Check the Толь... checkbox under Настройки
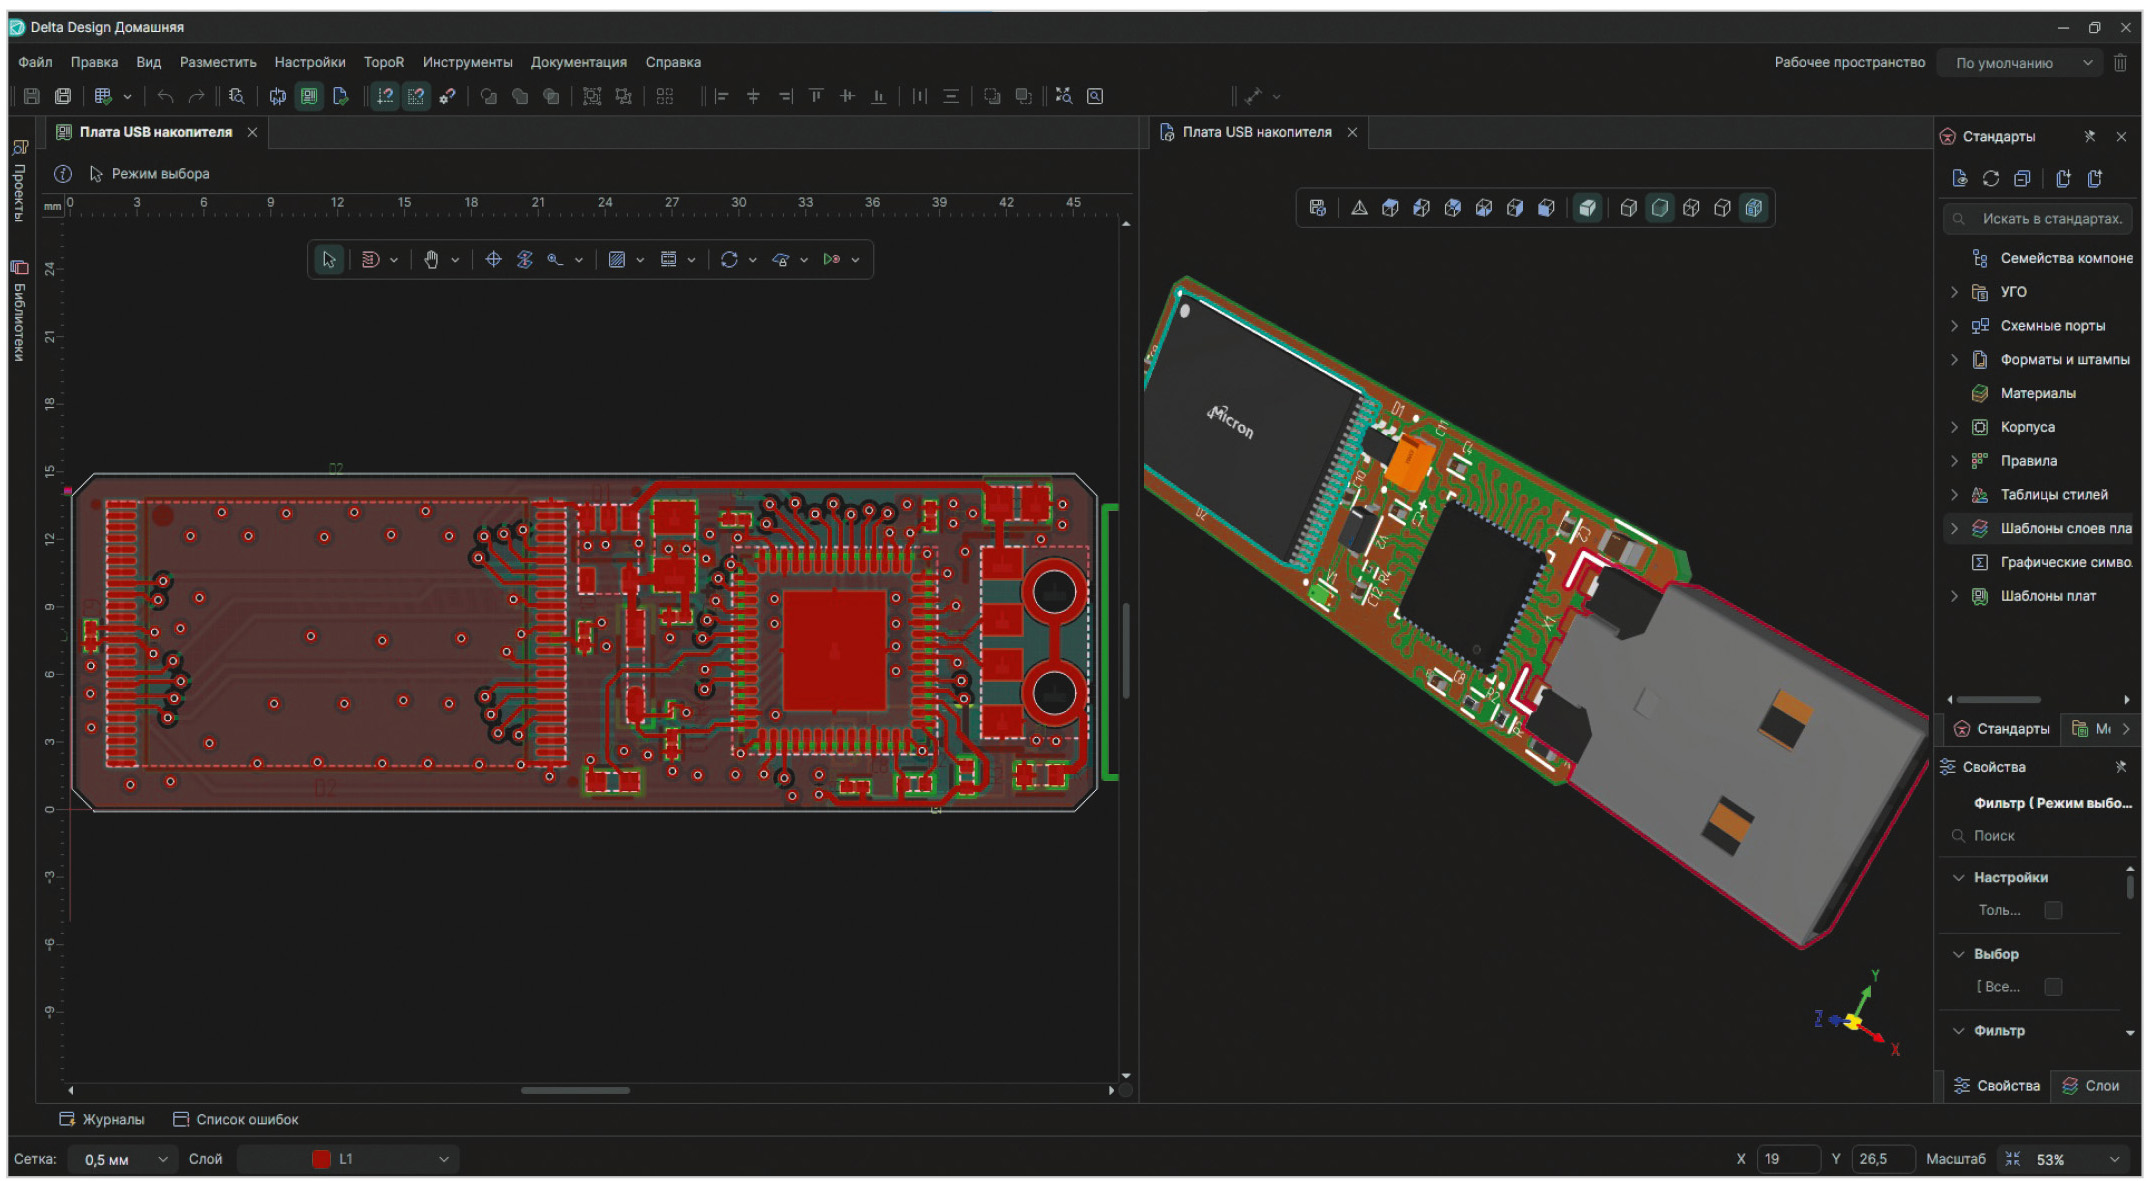The width and height of the screenshot is (2149, 1181). click(x=2053, y=910)
